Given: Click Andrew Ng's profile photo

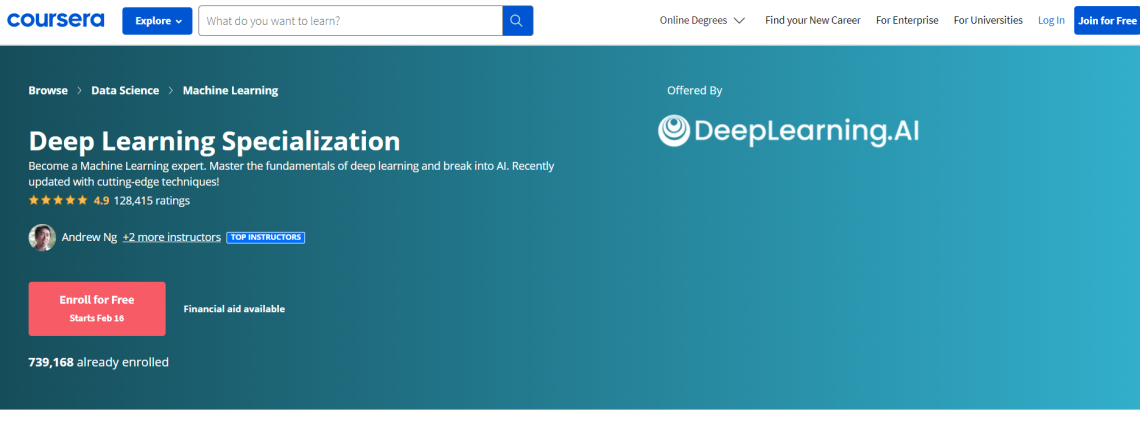Looking at the screenshot, I should 42,237.
